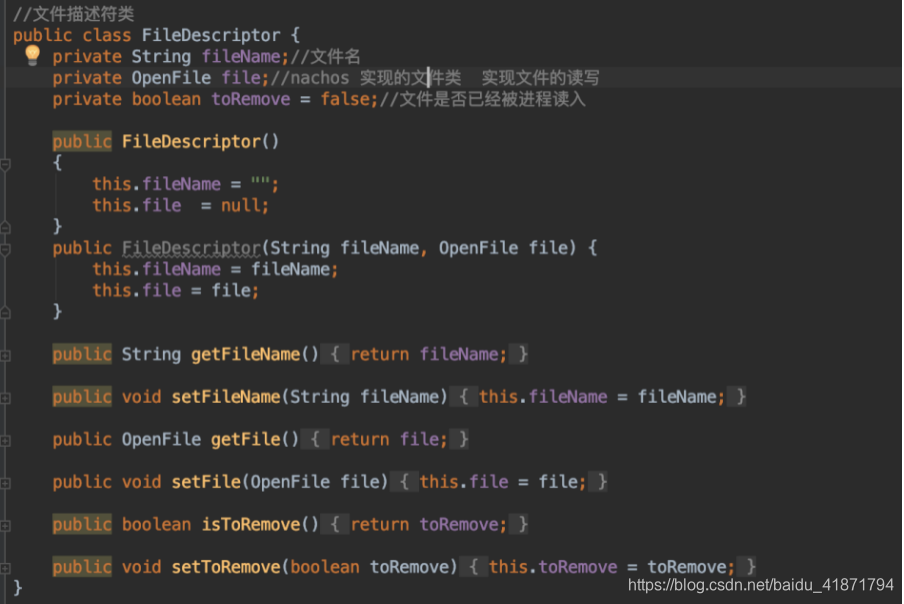Expand the folded setToRemove method via gutter

pos(5,568)
